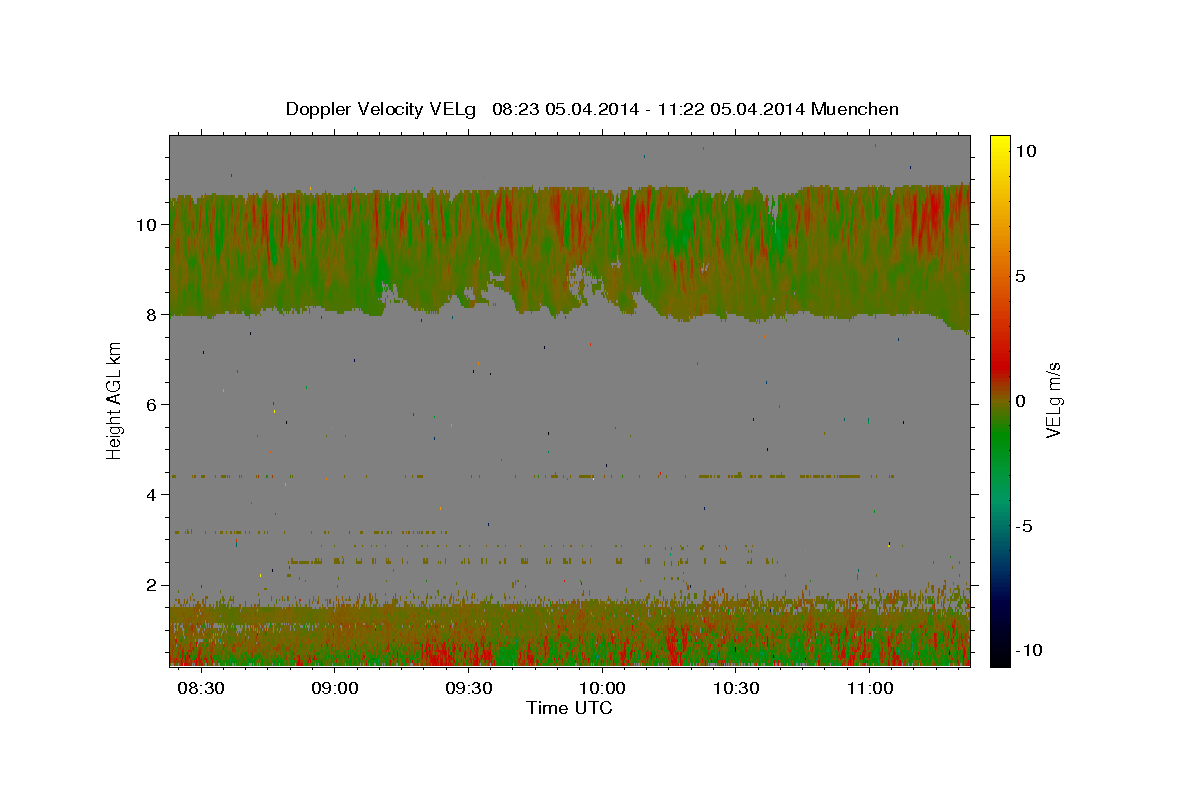Click the 08:30 time tick label
Image resolution: width=1200 pixels, height=800 pixels.
pyautogui.click(x=201, y=689)
